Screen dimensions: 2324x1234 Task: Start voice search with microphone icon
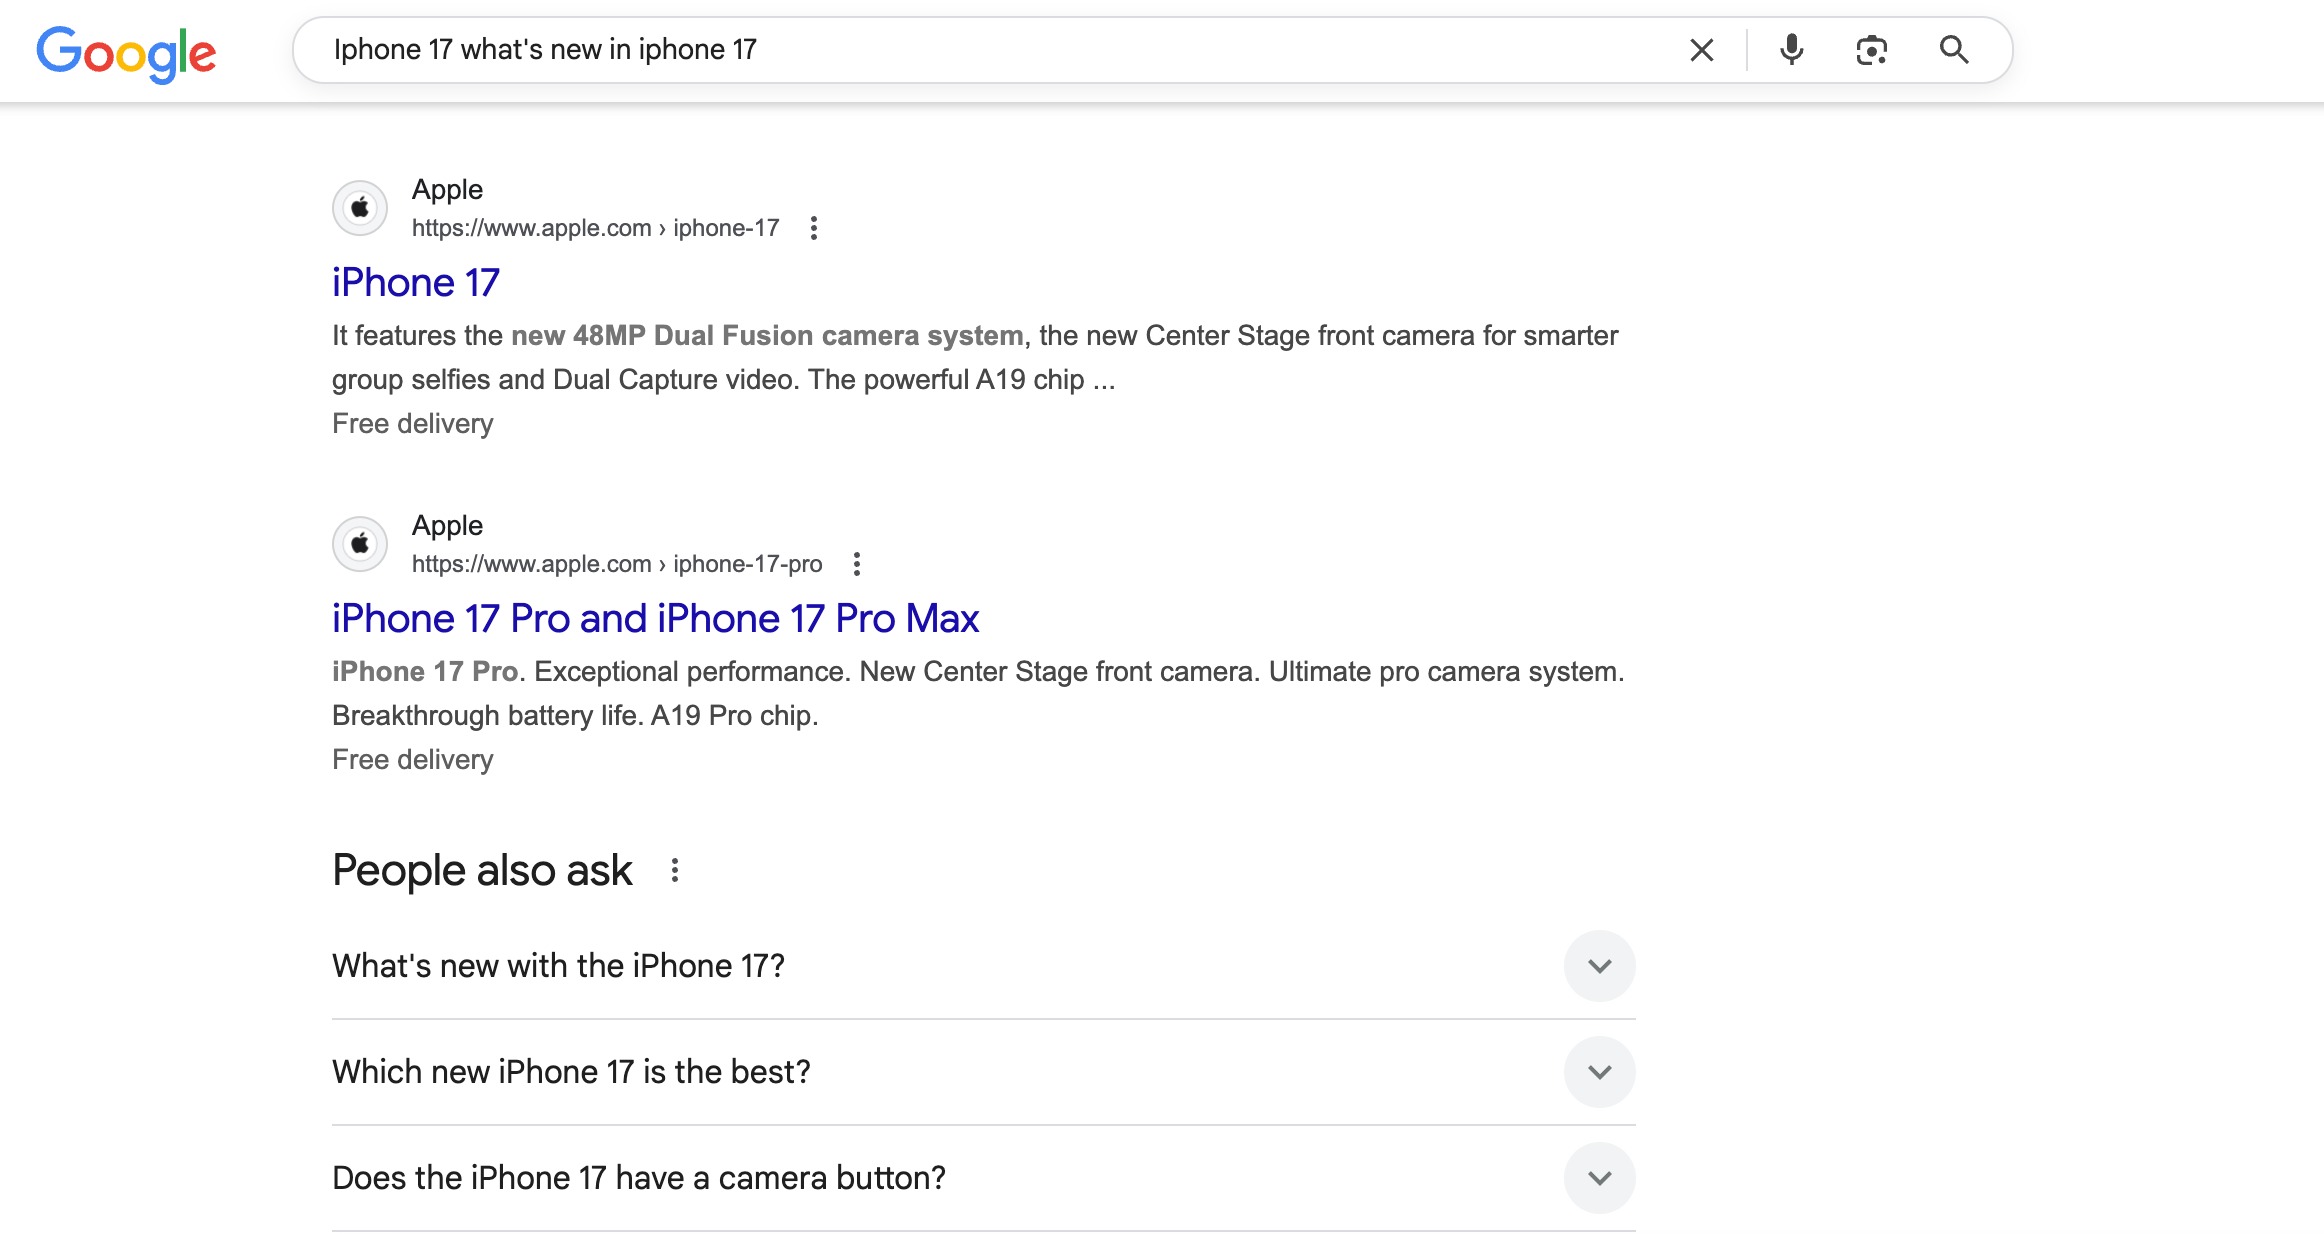(x=1791, y=50)
